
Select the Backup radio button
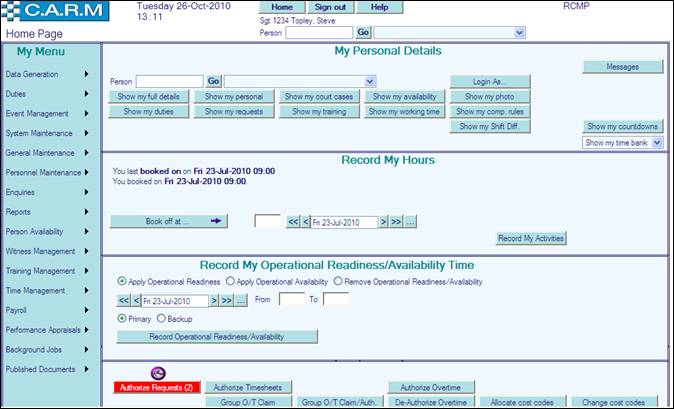pyautogui.click(x=160, y=318)
